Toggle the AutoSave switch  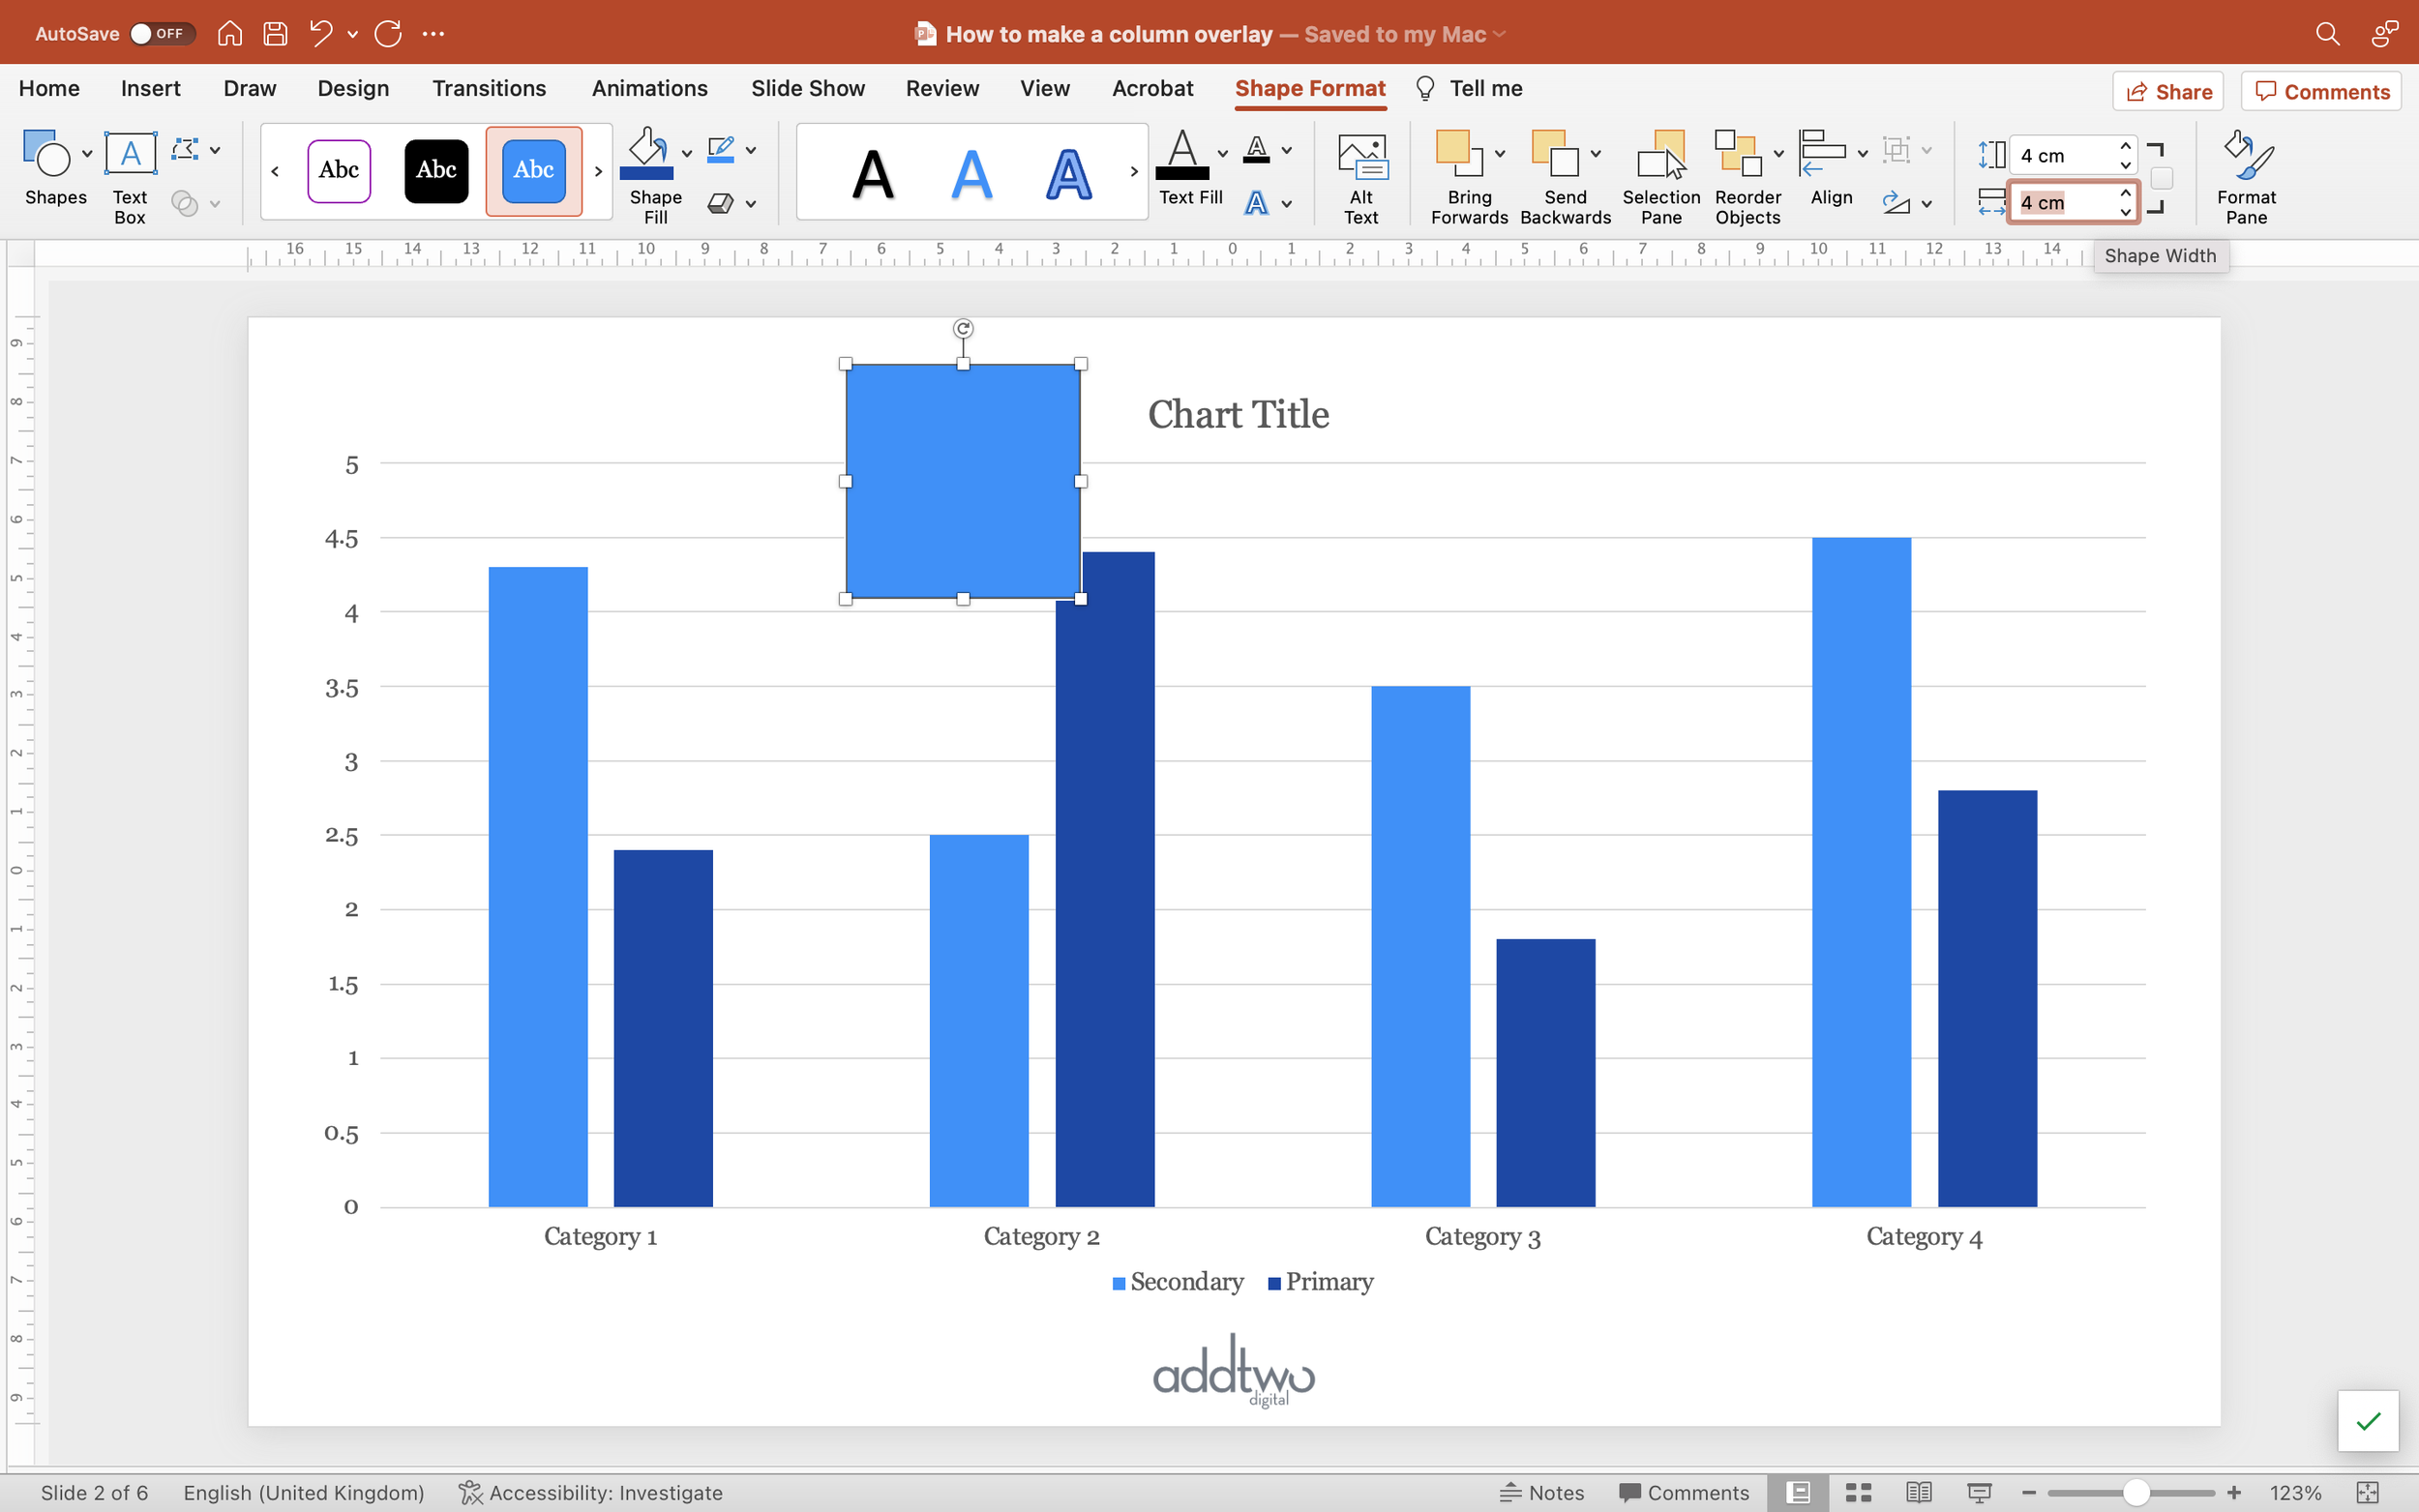(160, 33)
